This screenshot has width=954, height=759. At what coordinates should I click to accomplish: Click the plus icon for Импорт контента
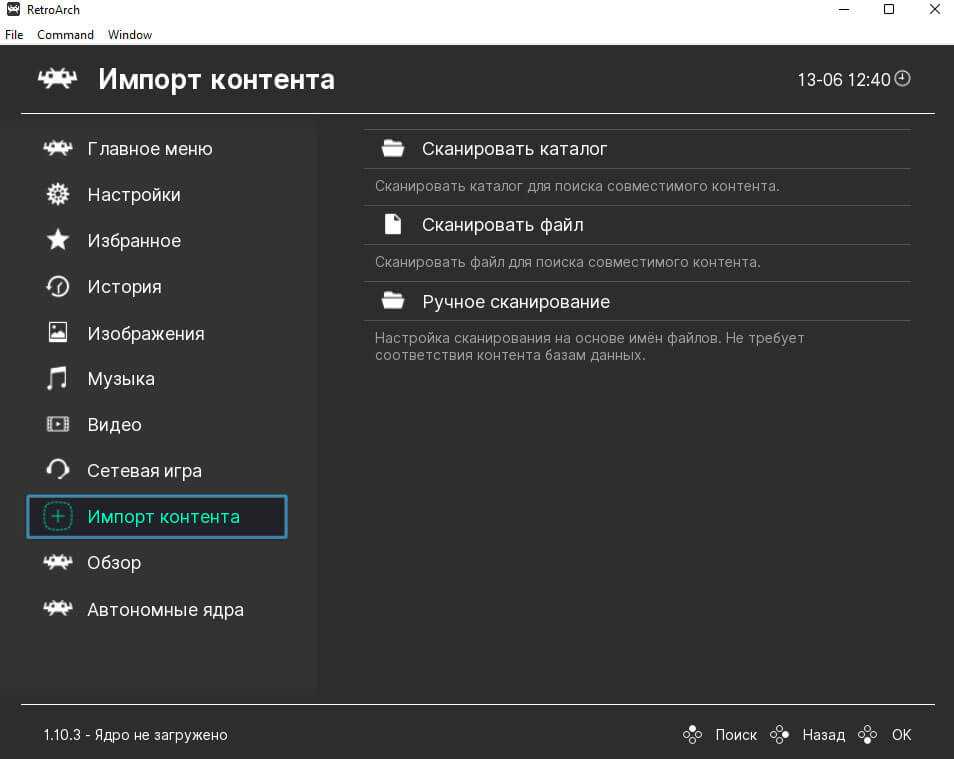(58, 517)
